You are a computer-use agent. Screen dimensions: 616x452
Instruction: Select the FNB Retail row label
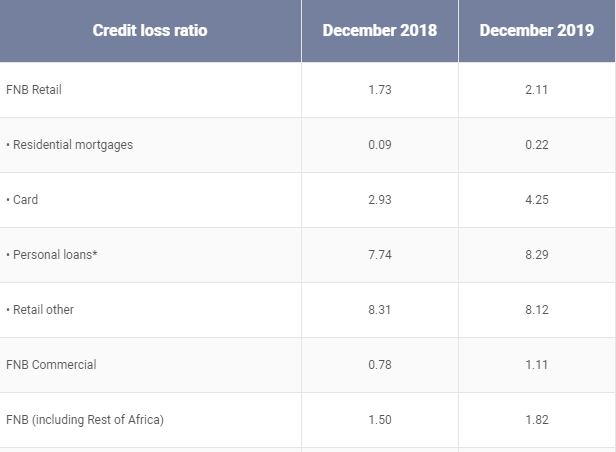tap(34, 90)
